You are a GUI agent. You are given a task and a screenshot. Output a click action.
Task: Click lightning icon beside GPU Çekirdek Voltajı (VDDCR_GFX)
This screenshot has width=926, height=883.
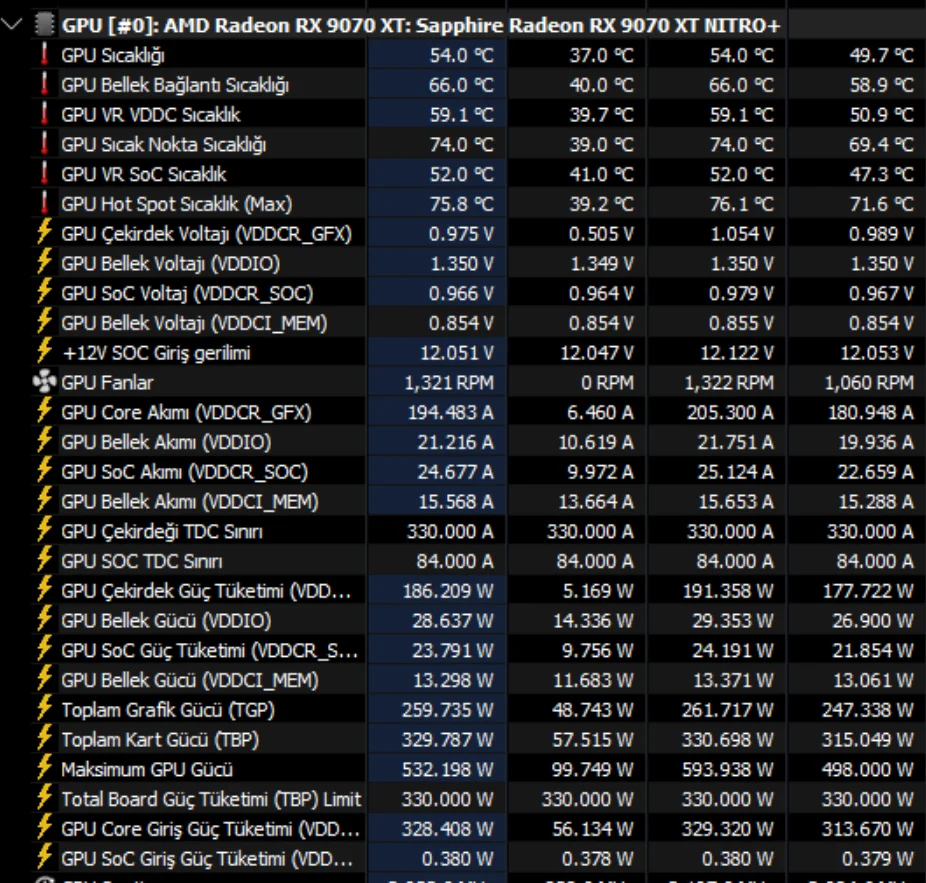pos(44,233)
